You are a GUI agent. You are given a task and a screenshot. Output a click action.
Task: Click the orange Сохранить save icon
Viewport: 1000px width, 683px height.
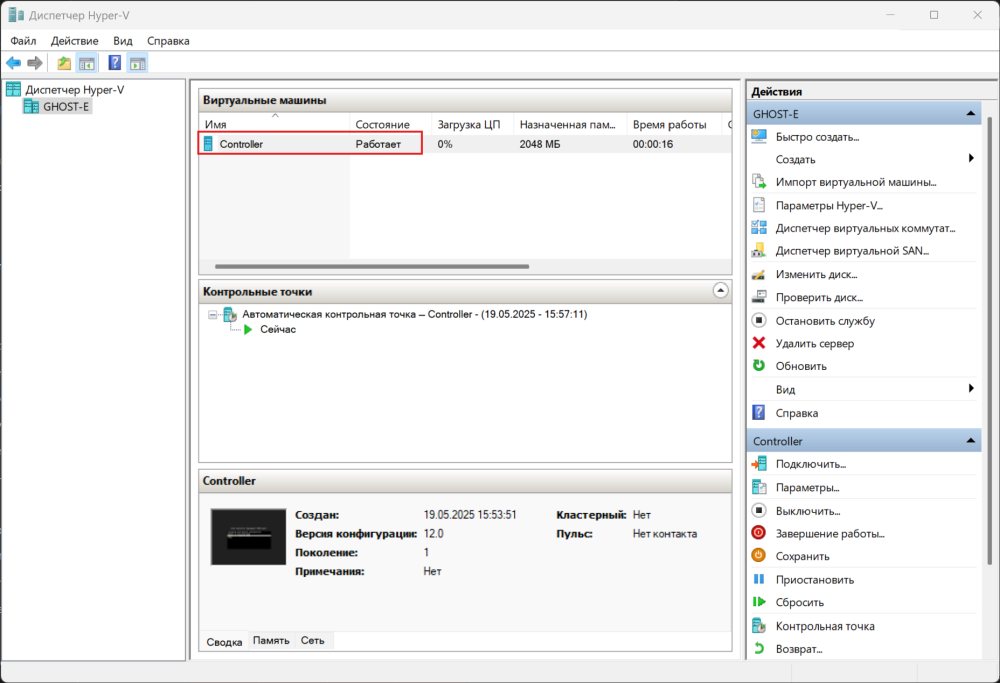[759, 555]
